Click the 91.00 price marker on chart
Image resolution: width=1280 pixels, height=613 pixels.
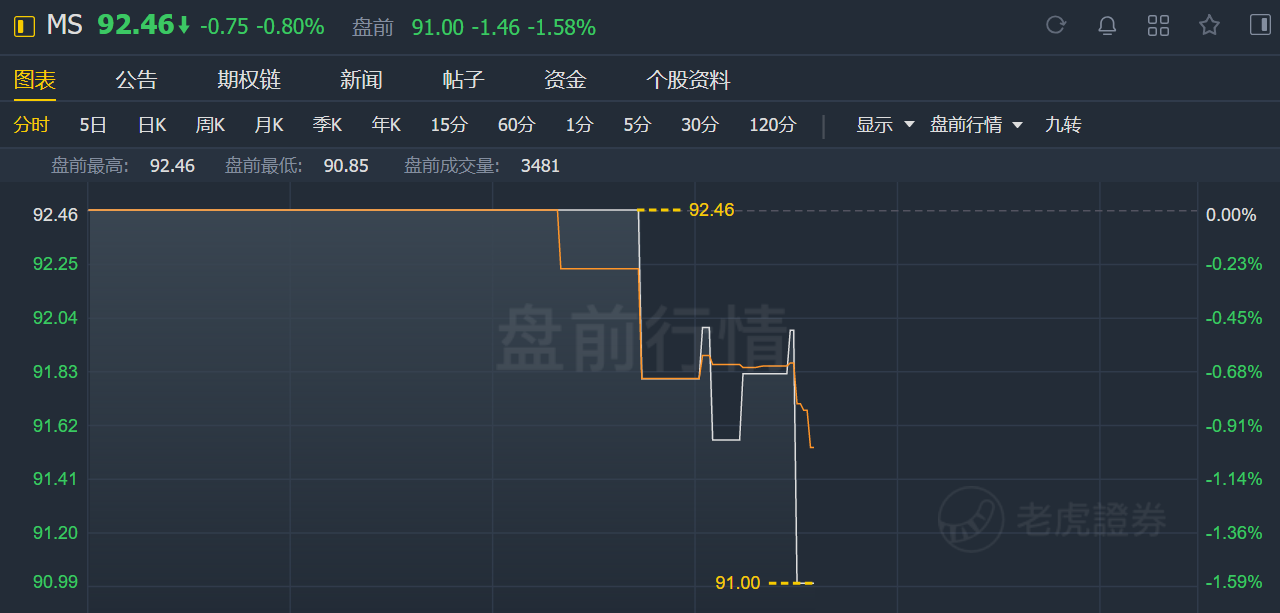coord(738,582)
